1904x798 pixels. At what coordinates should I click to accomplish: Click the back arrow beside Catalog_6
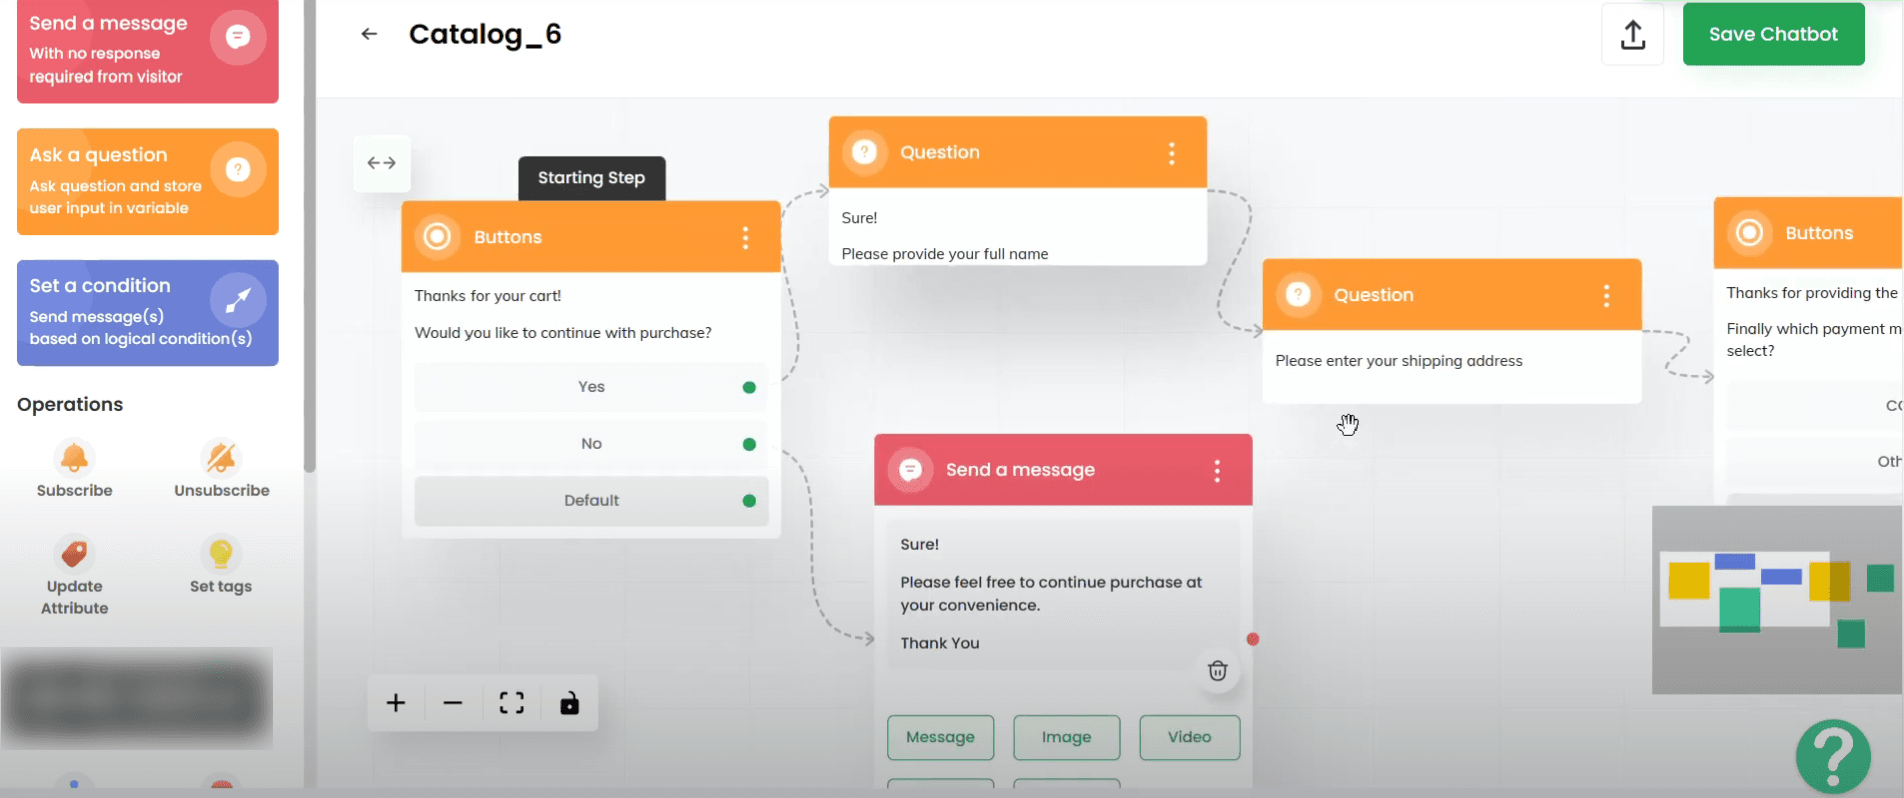click(369, 34)
